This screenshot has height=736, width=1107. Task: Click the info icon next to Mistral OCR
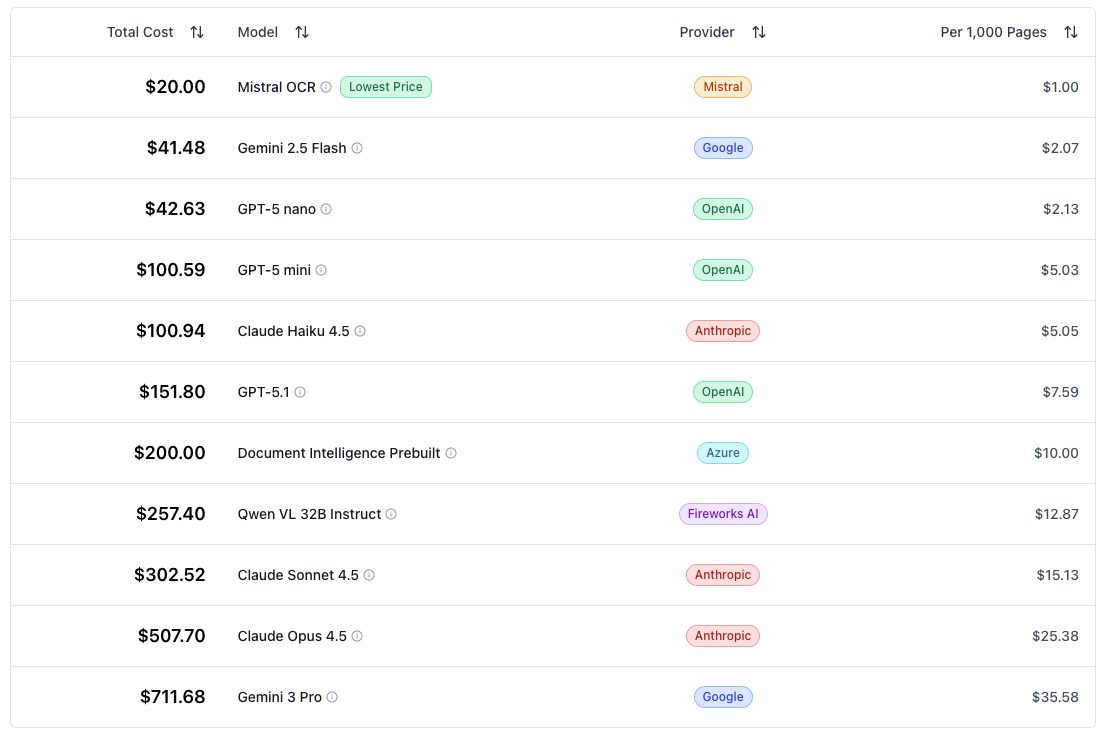[x=326, y=87]
